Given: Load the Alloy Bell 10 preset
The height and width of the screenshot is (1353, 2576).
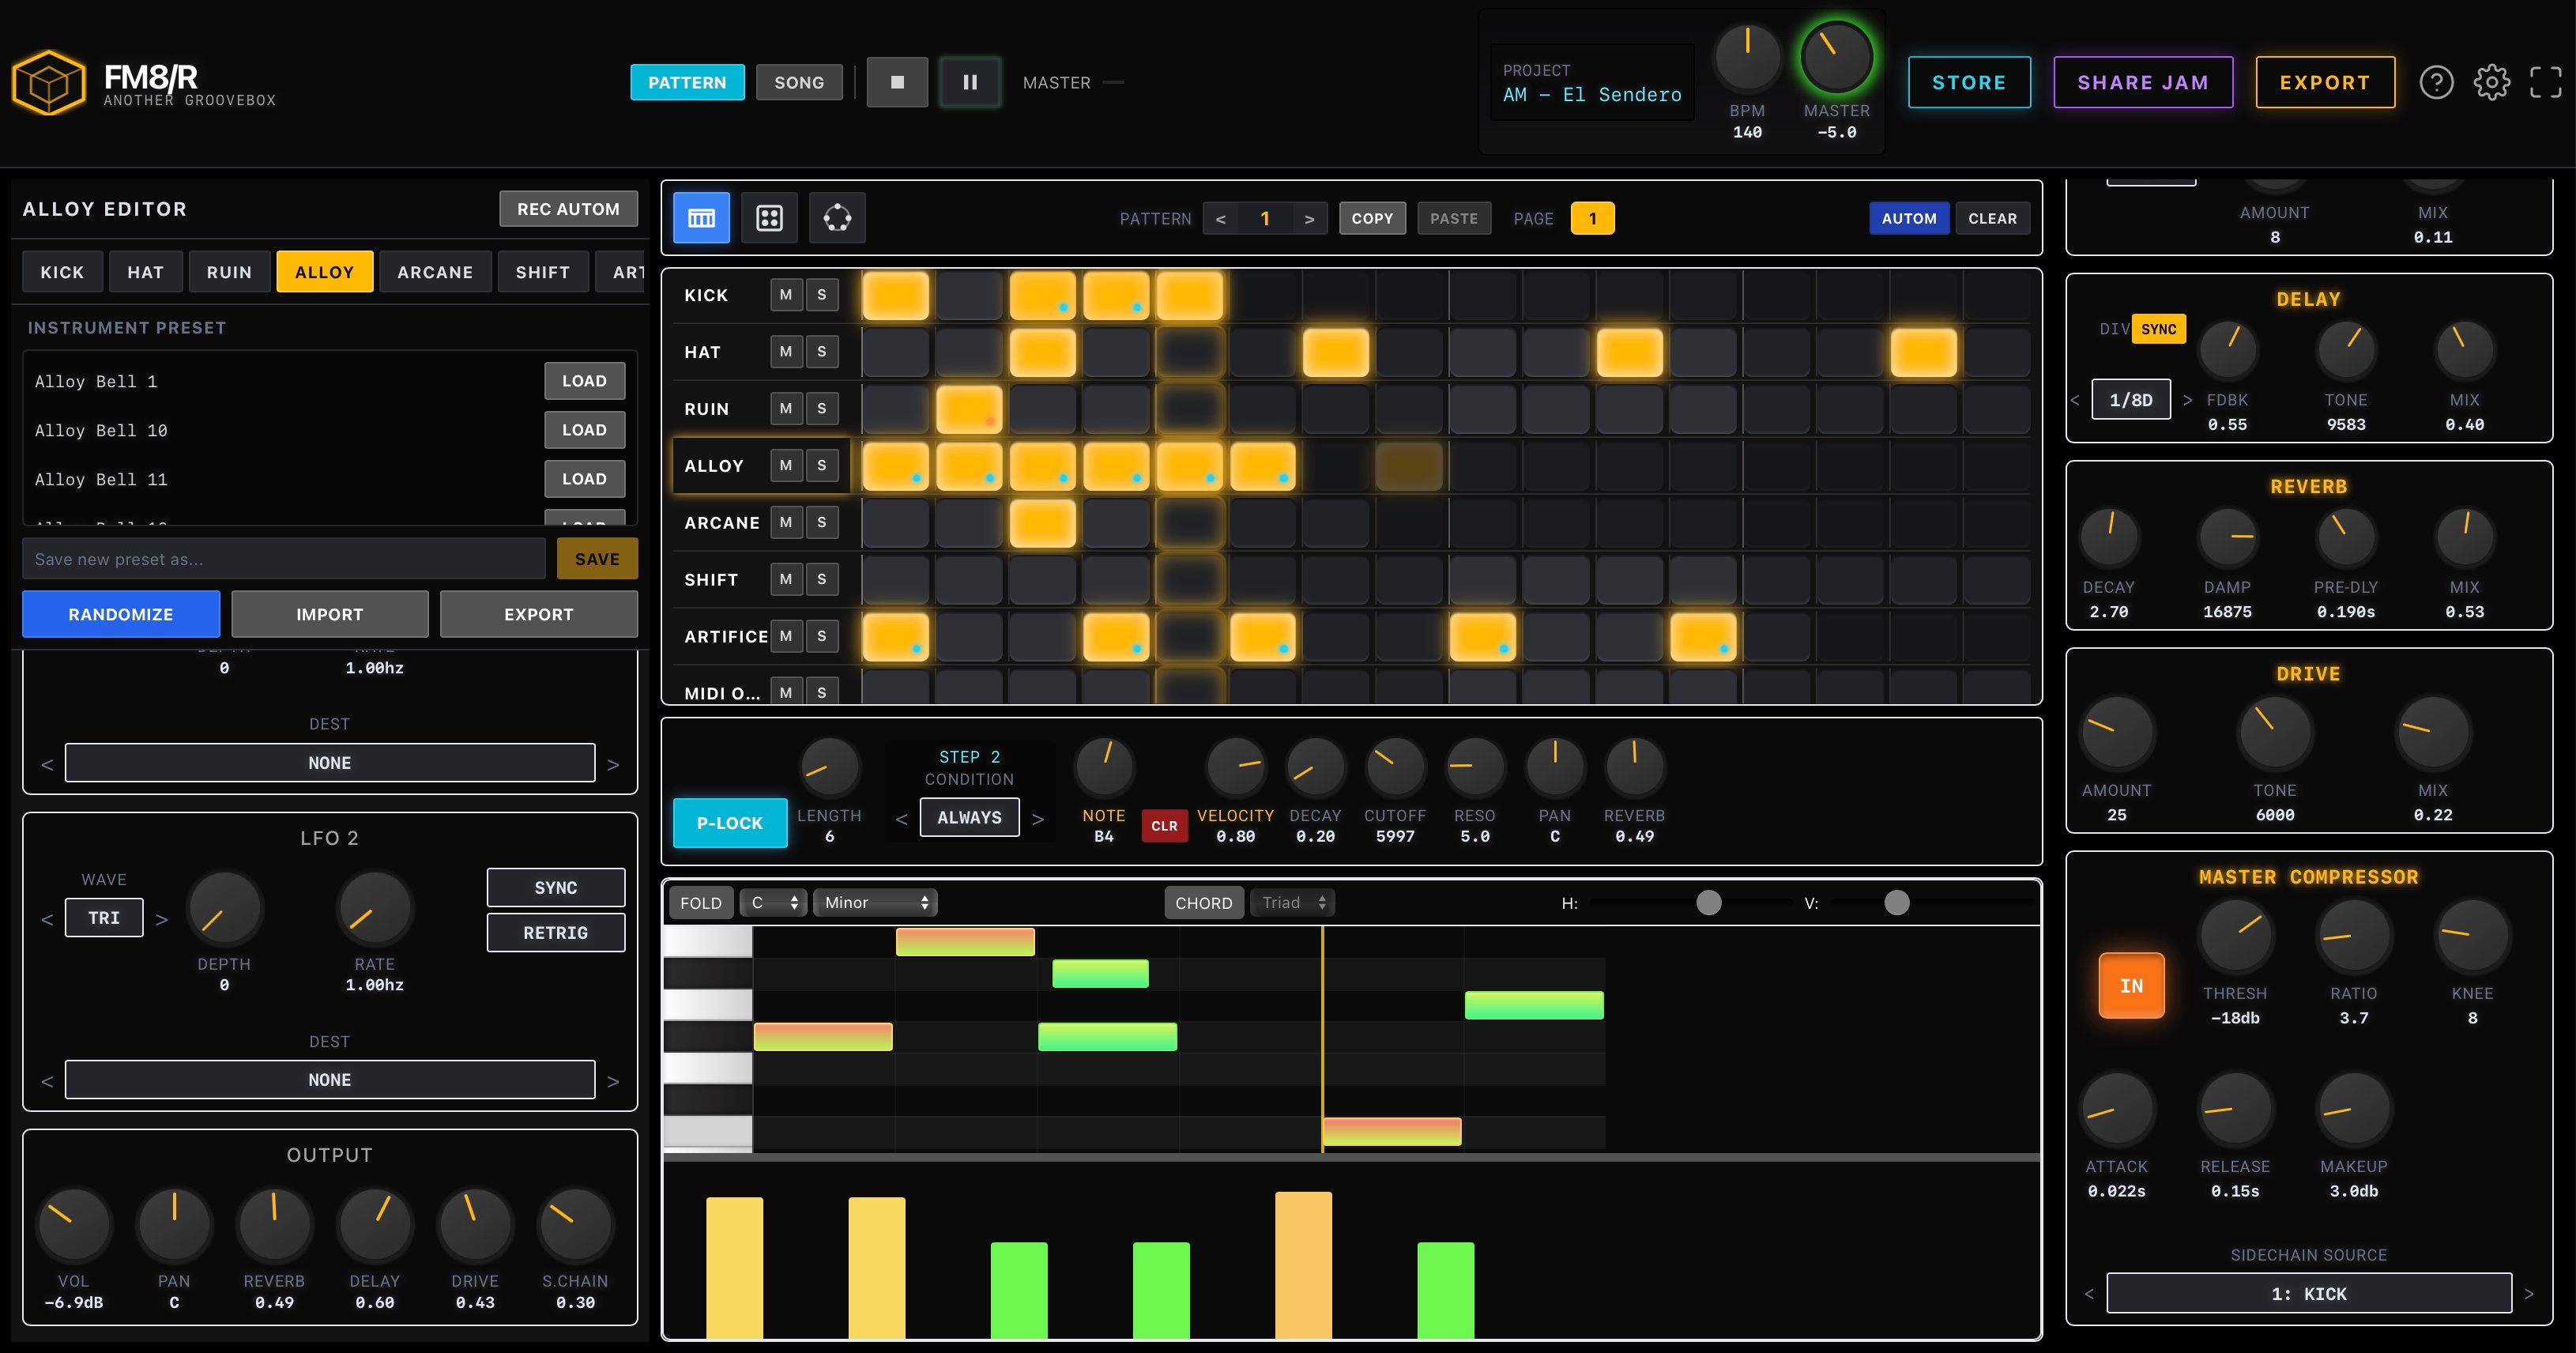Looking at the screenshot, I should click(x=584, y=430).
